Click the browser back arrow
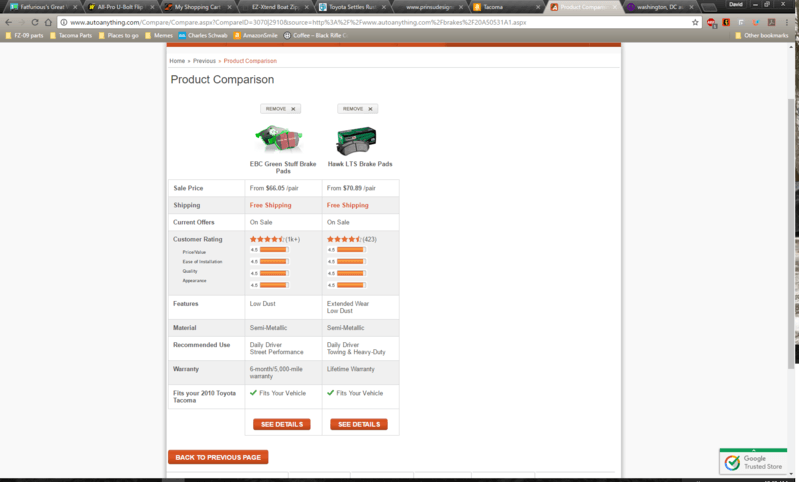Image resolution: width=799 pixels, height=482 pixels. [8, 22]
